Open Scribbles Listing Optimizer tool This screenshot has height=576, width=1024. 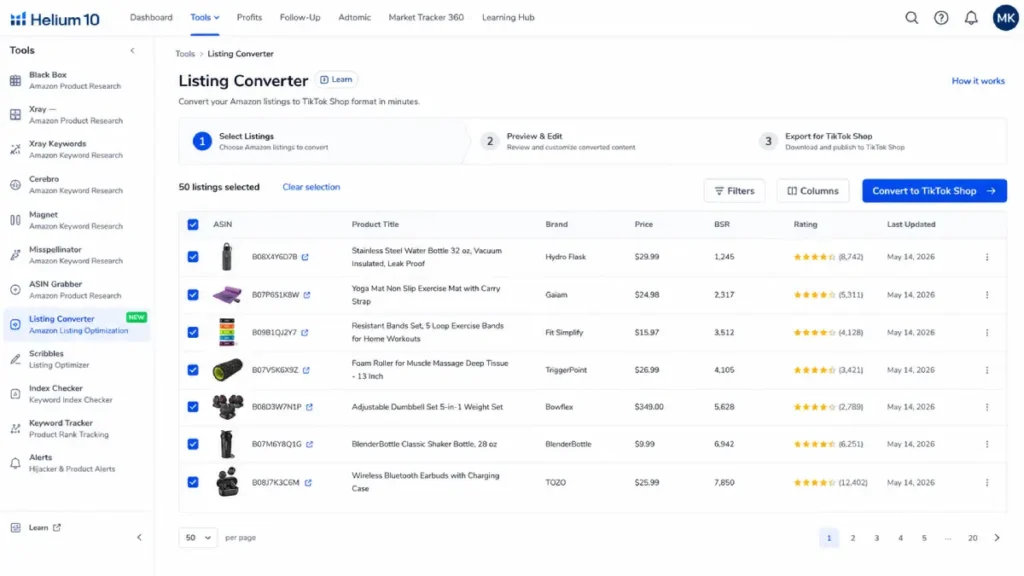pyautogui.click(x=76, y=359)
